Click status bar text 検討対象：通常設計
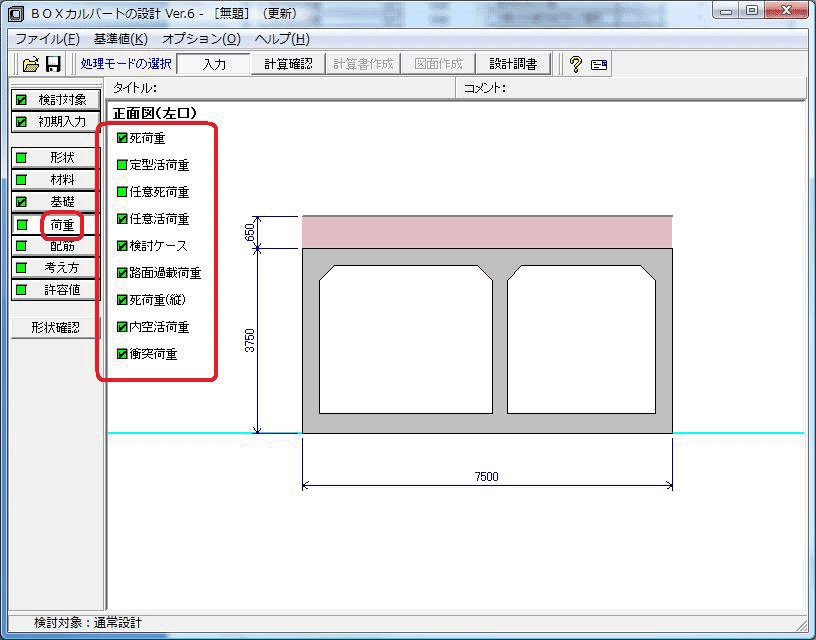Viewport: 816px width, 640px height. coord(87,622)
